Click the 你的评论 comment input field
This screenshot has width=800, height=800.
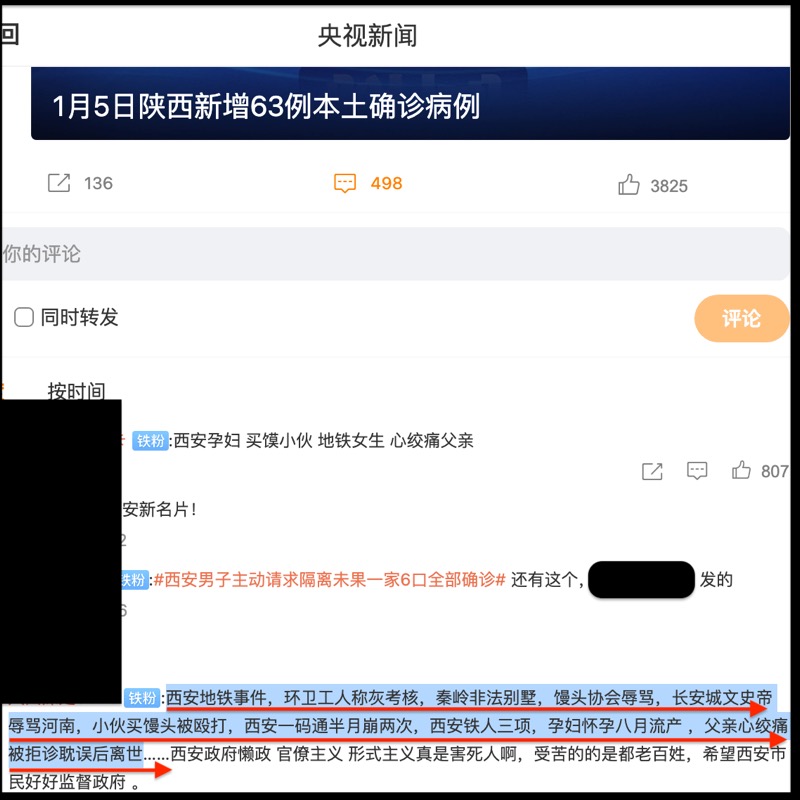pyautogui.click(x=396, y=254)
